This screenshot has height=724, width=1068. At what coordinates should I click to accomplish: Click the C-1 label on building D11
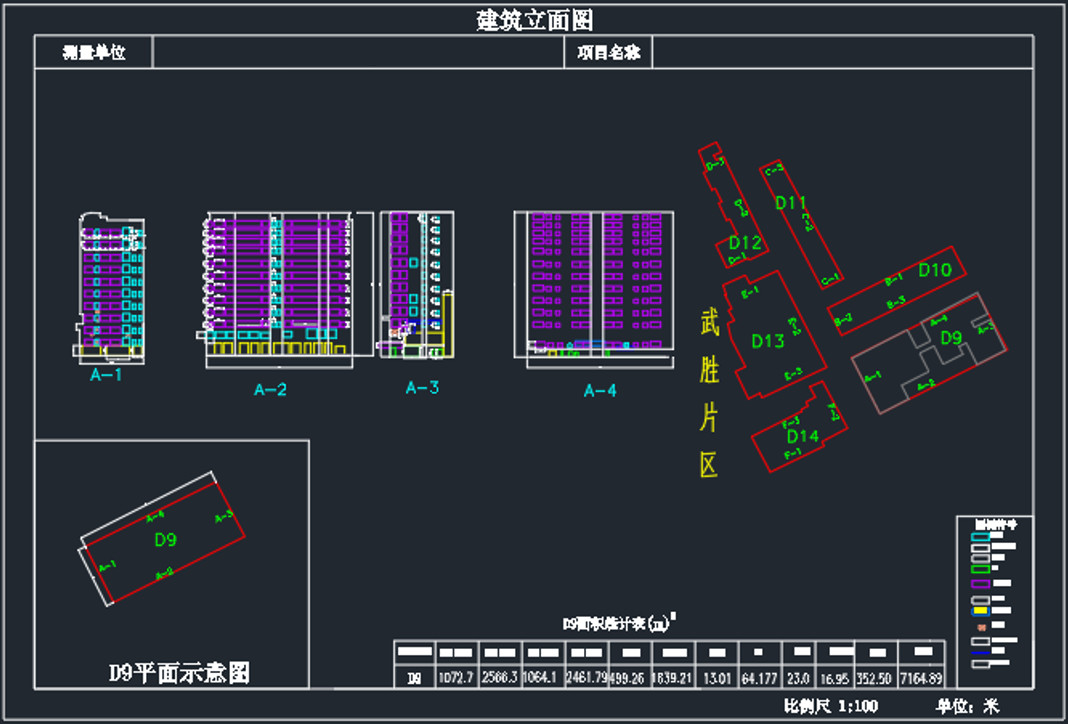point(830,280)
